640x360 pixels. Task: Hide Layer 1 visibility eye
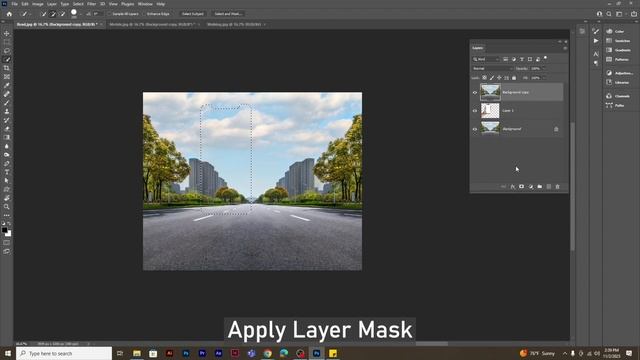(475, 111)
